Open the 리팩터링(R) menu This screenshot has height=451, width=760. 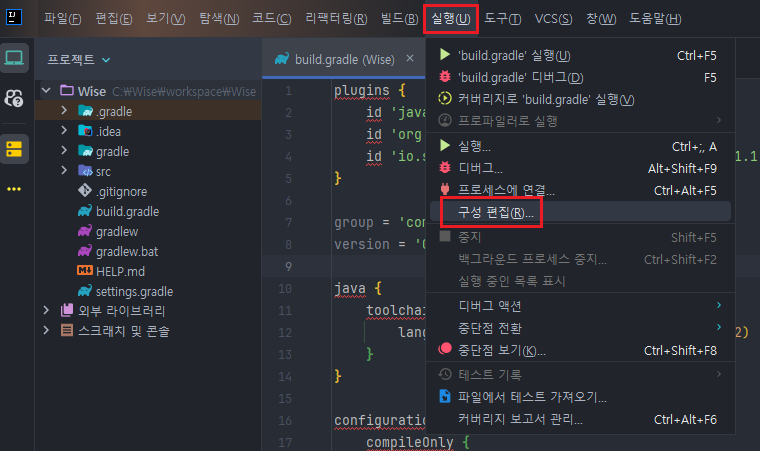click(336, 18)
